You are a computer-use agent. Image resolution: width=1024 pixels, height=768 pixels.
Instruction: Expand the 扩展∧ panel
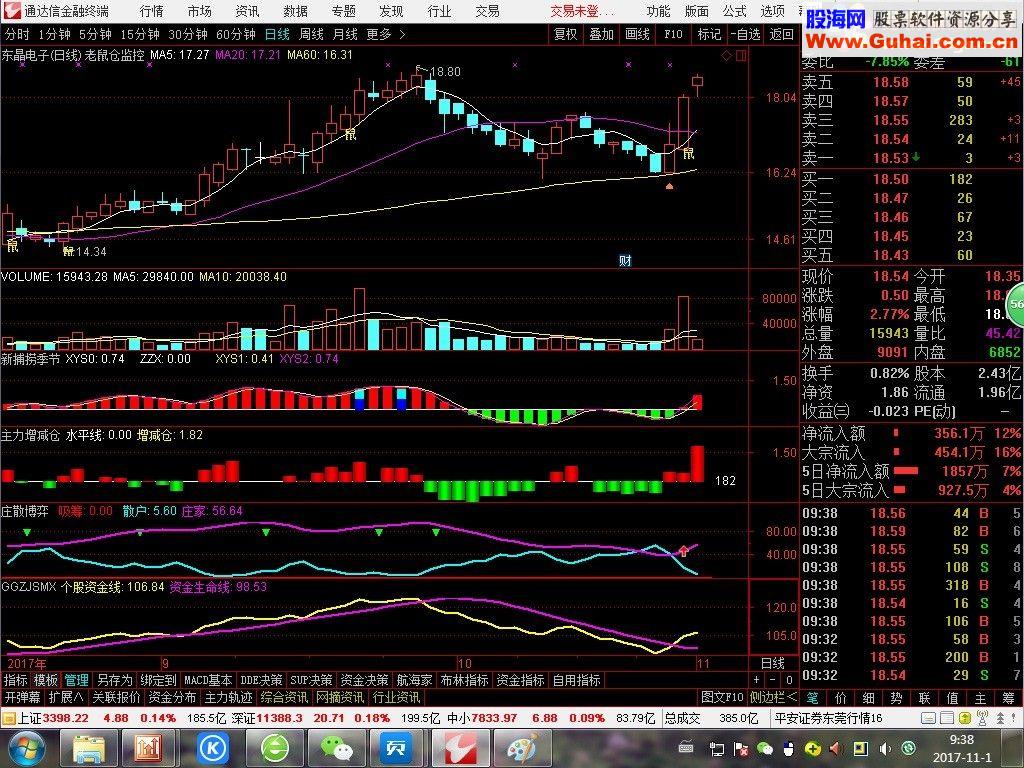pos(66,697)
